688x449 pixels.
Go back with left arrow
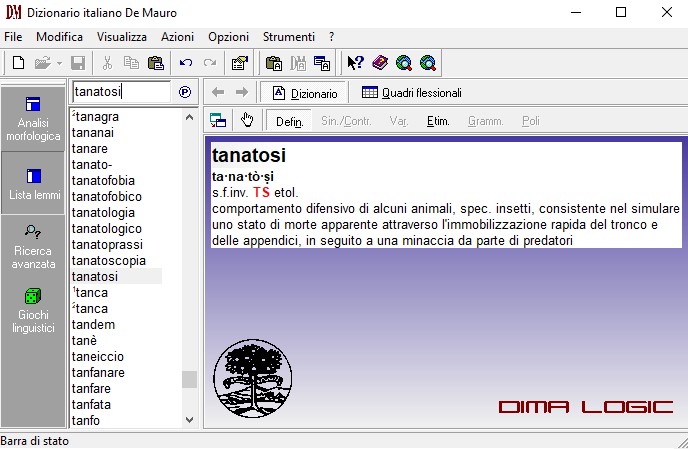[x=218, y=92]
